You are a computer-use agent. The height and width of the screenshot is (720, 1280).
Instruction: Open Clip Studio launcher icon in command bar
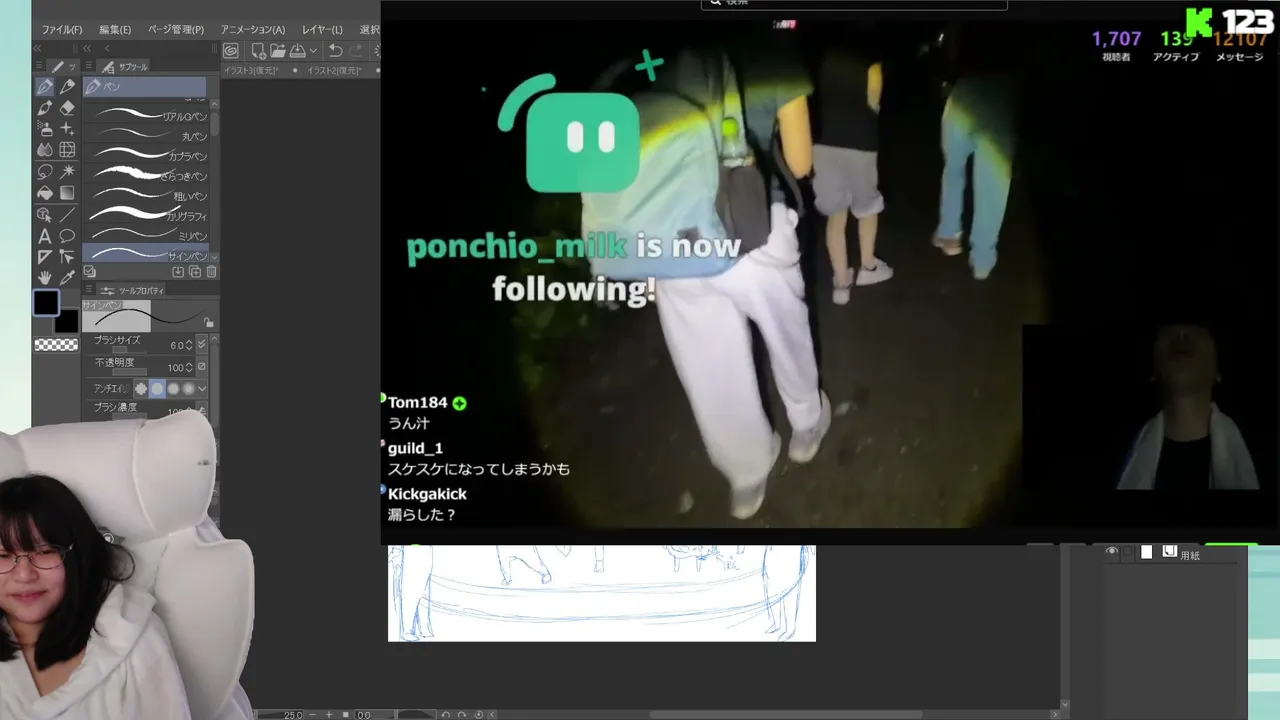[231, 51]
